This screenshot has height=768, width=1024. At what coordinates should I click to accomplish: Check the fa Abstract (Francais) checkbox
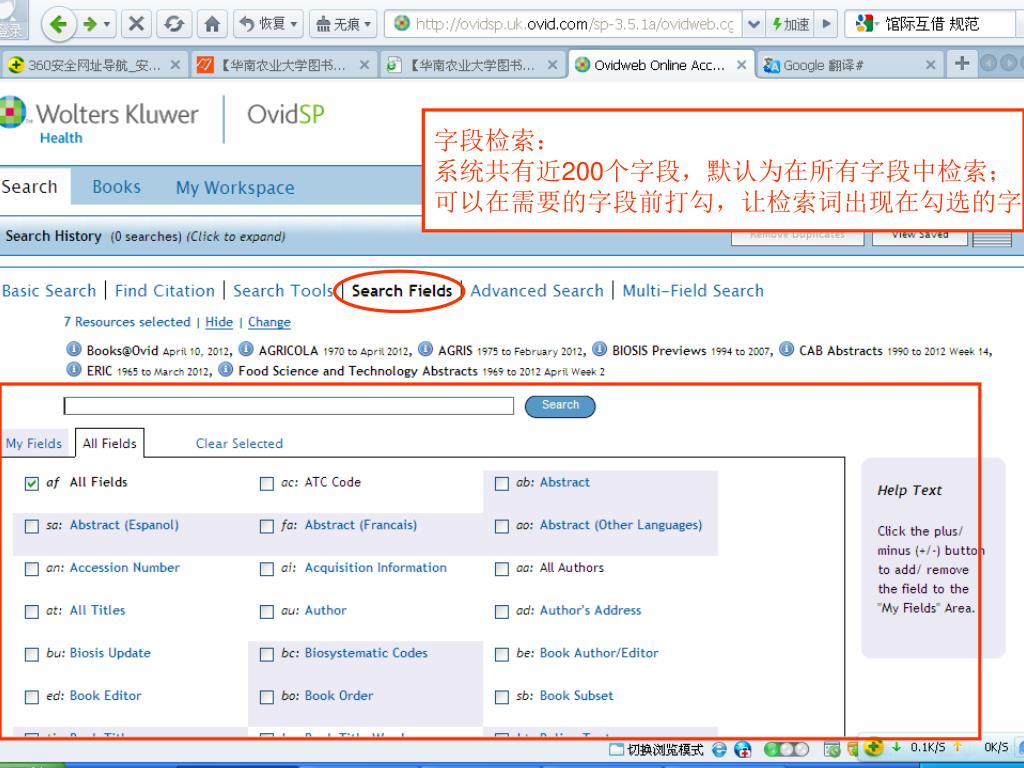click(266, 526)
